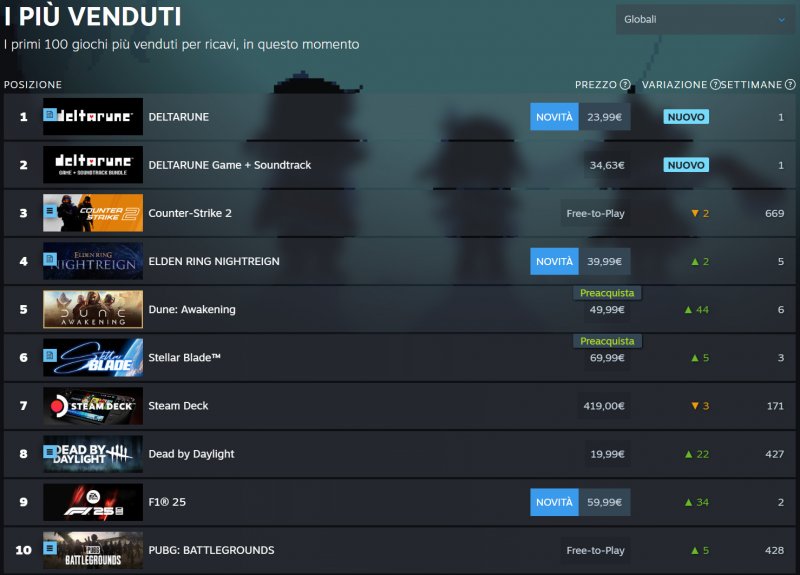Click the 39,99€ price of Nightreign
Image resolution: width=800 pixels, height=575 pixels.
(x=605, y=261)
